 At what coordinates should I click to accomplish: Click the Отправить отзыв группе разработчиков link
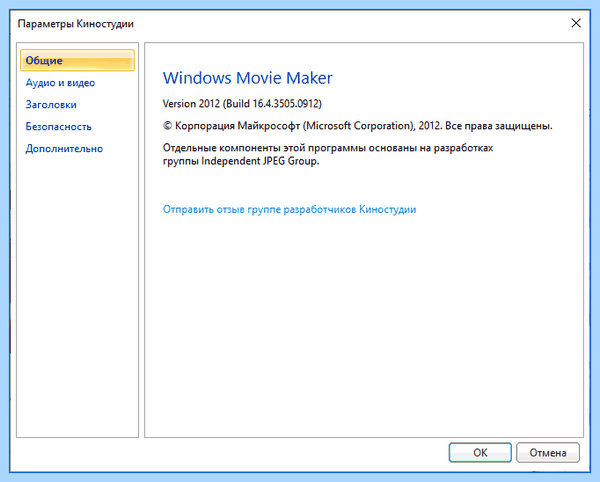pyautogui.click(x=289, y=210)
